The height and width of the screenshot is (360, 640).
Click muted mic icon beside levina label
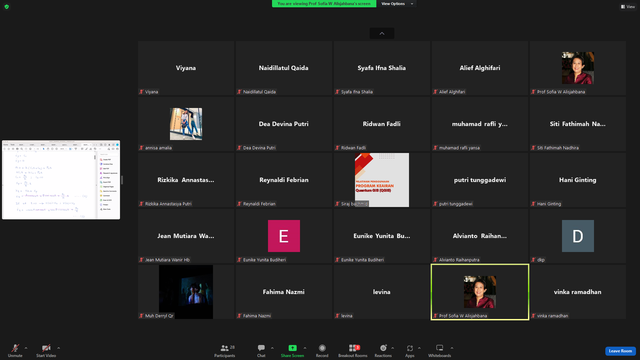click(337, 316)
